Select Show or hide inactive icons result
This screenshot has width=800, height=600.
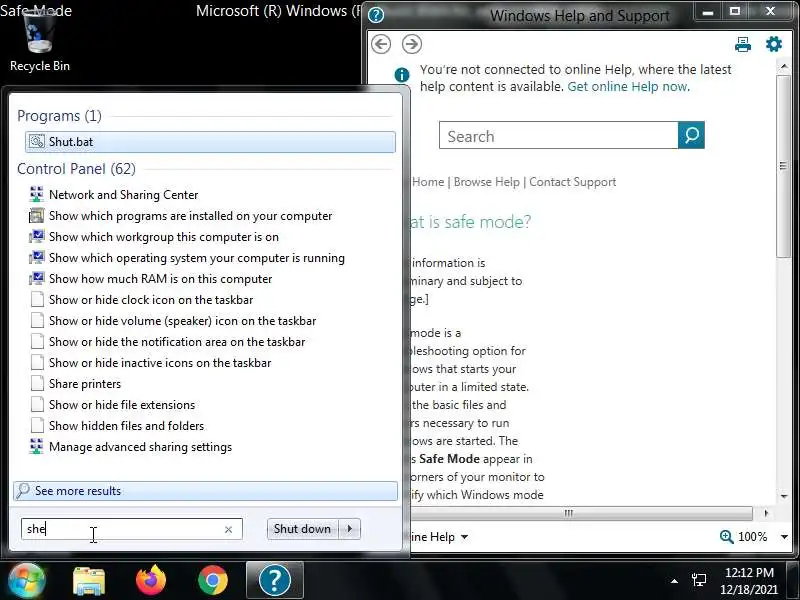tap(150, 362)
